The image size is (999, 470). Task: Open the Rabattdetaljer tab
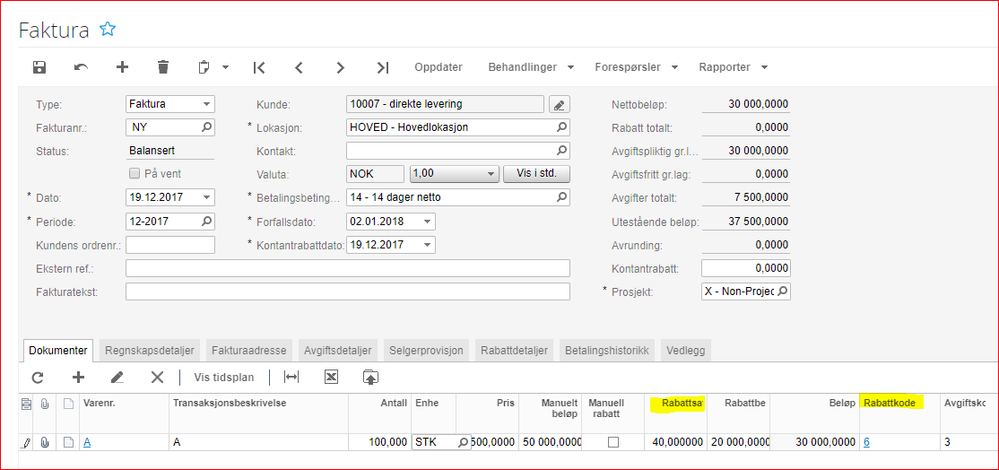click(515, 350)
